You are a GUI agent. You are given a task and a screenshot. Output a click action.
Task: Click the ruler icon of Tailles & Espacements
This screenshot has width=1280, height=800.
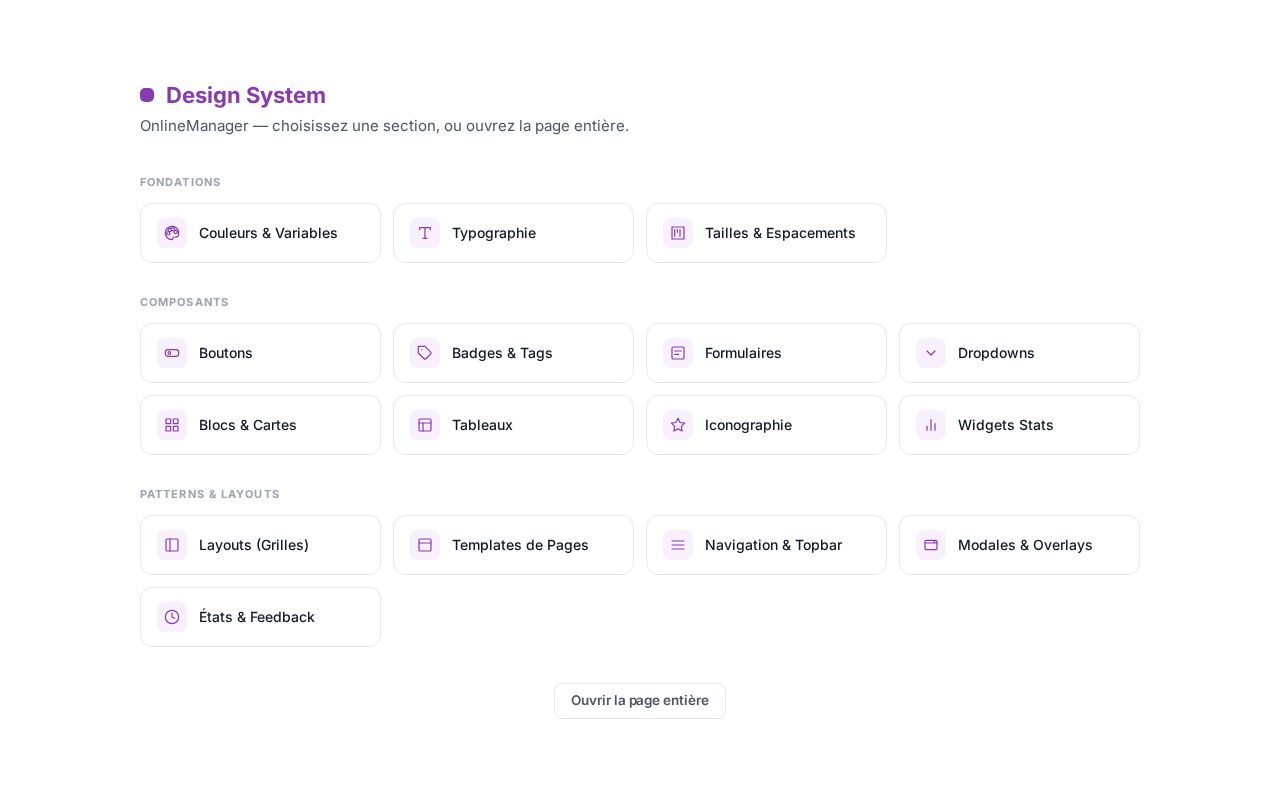point(678,233)
